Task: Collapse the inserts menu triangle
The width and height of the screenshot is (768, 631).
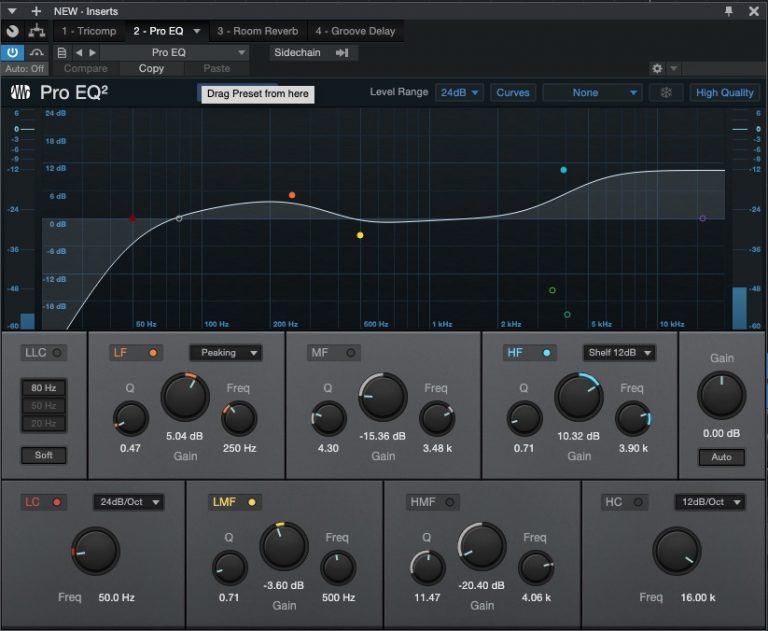Action: (x=12, y=11)
